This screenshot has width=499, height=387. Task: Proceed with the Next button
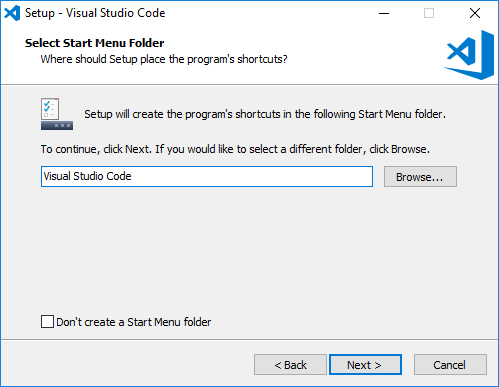tap(365, 365)
